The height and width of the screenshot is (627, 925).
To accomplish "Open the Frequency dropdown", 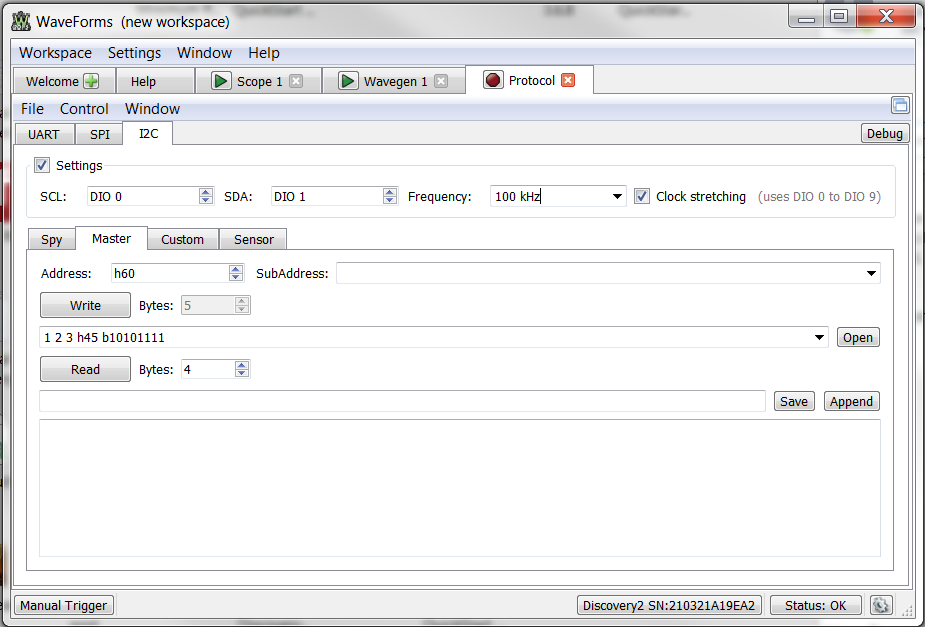I will 617,196.
